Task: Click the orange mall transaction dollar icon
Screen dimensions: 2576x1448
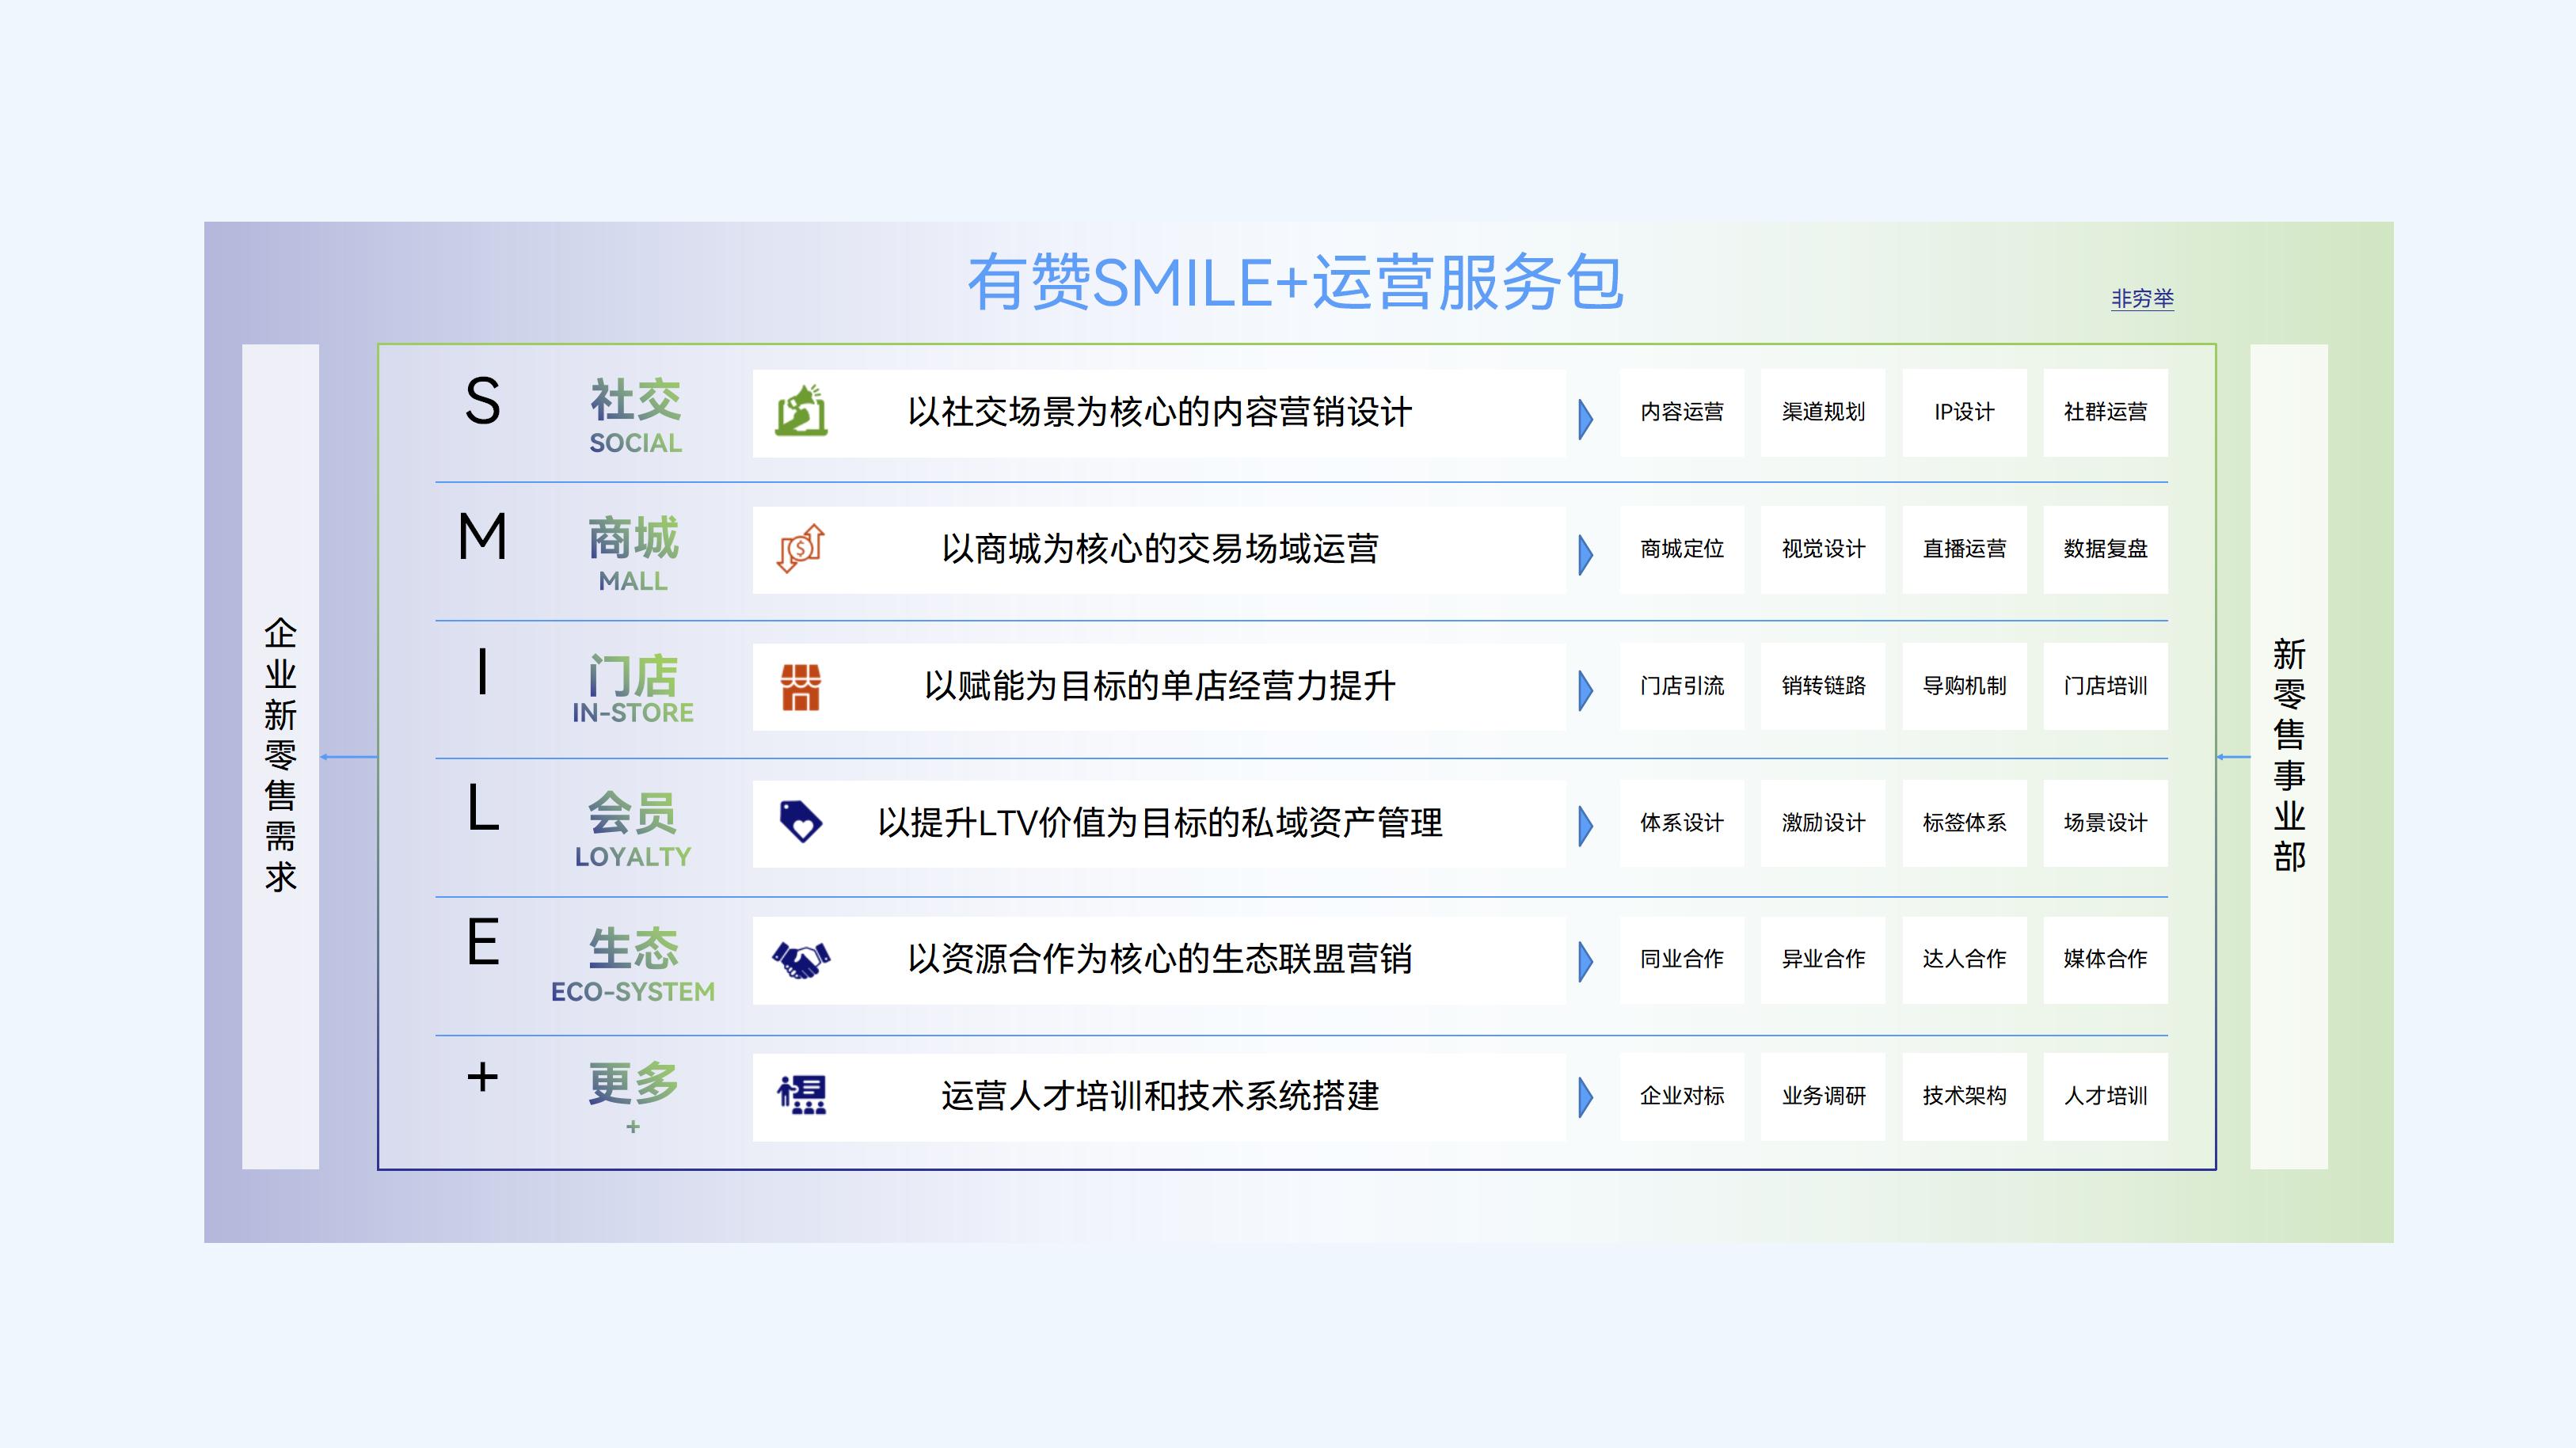Action: point(801,548)
